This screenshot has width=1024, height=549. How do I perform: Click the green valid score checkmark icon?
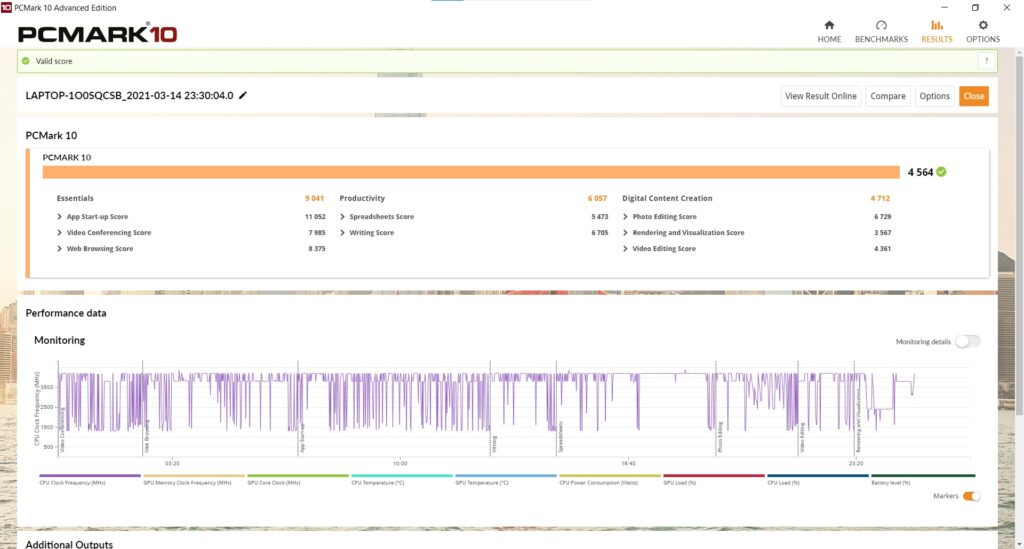tap(26, 61)
